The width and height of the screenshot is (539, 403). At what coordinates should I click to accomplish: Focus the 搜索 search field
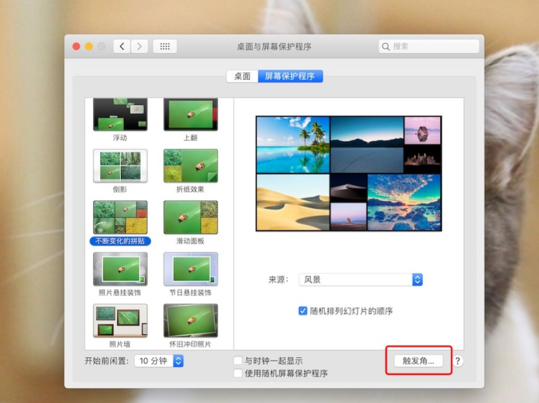pos(429,46)
